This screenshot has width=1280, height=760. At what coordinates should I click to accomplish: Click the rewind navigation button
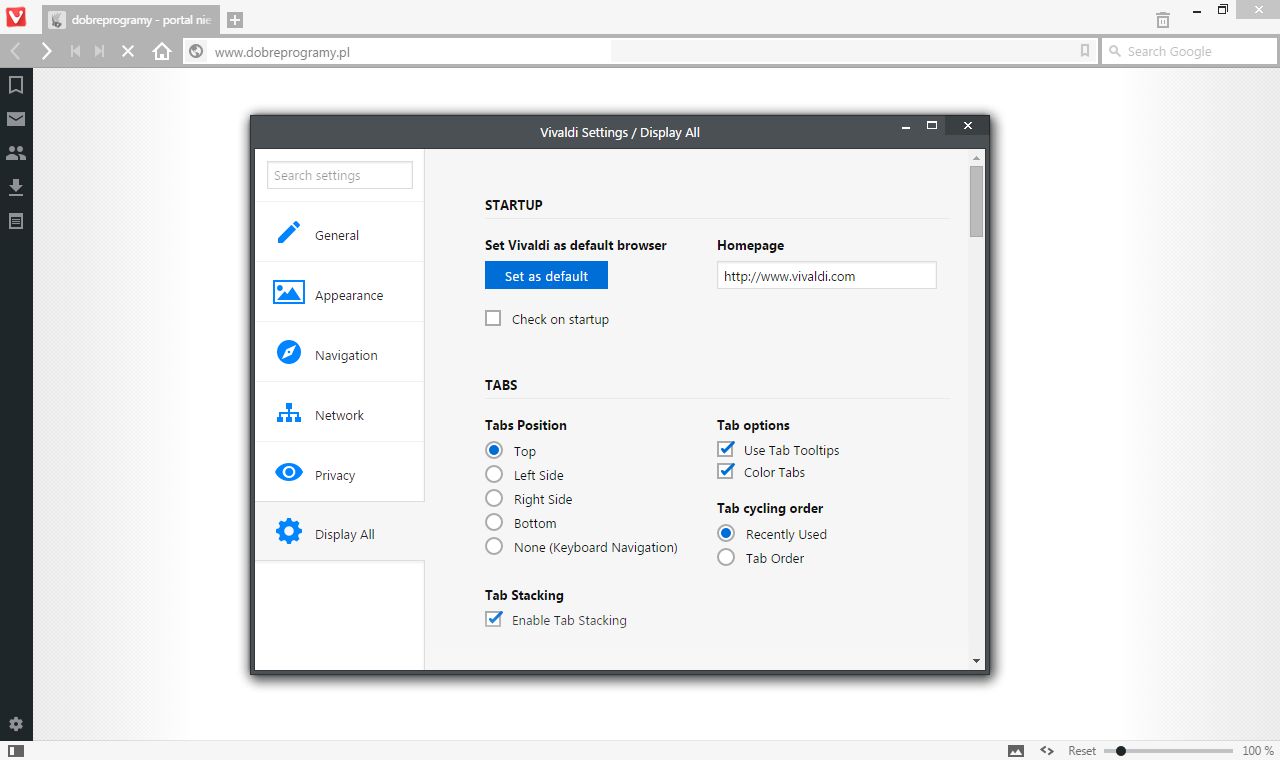pos(75,51)
